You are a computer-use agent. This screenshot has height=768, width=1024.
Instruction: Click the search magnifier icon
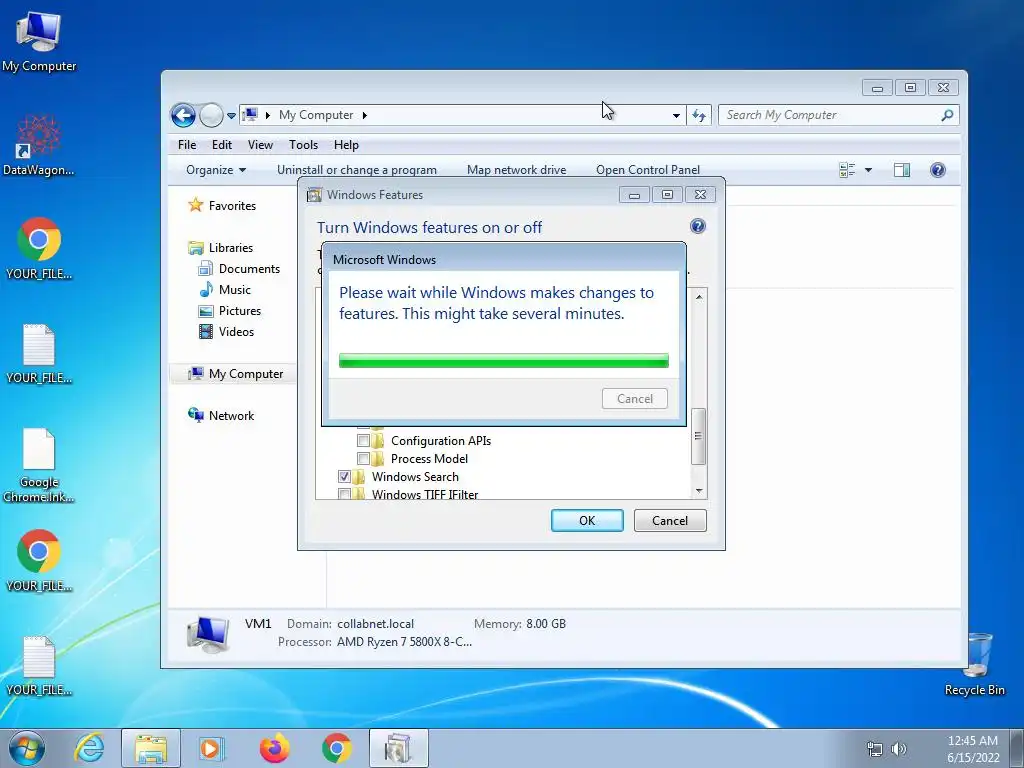click(x=947, y=115)
